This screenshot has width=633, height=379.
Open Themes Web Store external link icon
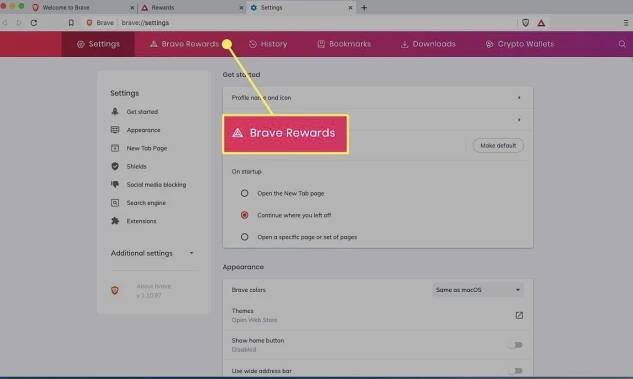point(519,315)
